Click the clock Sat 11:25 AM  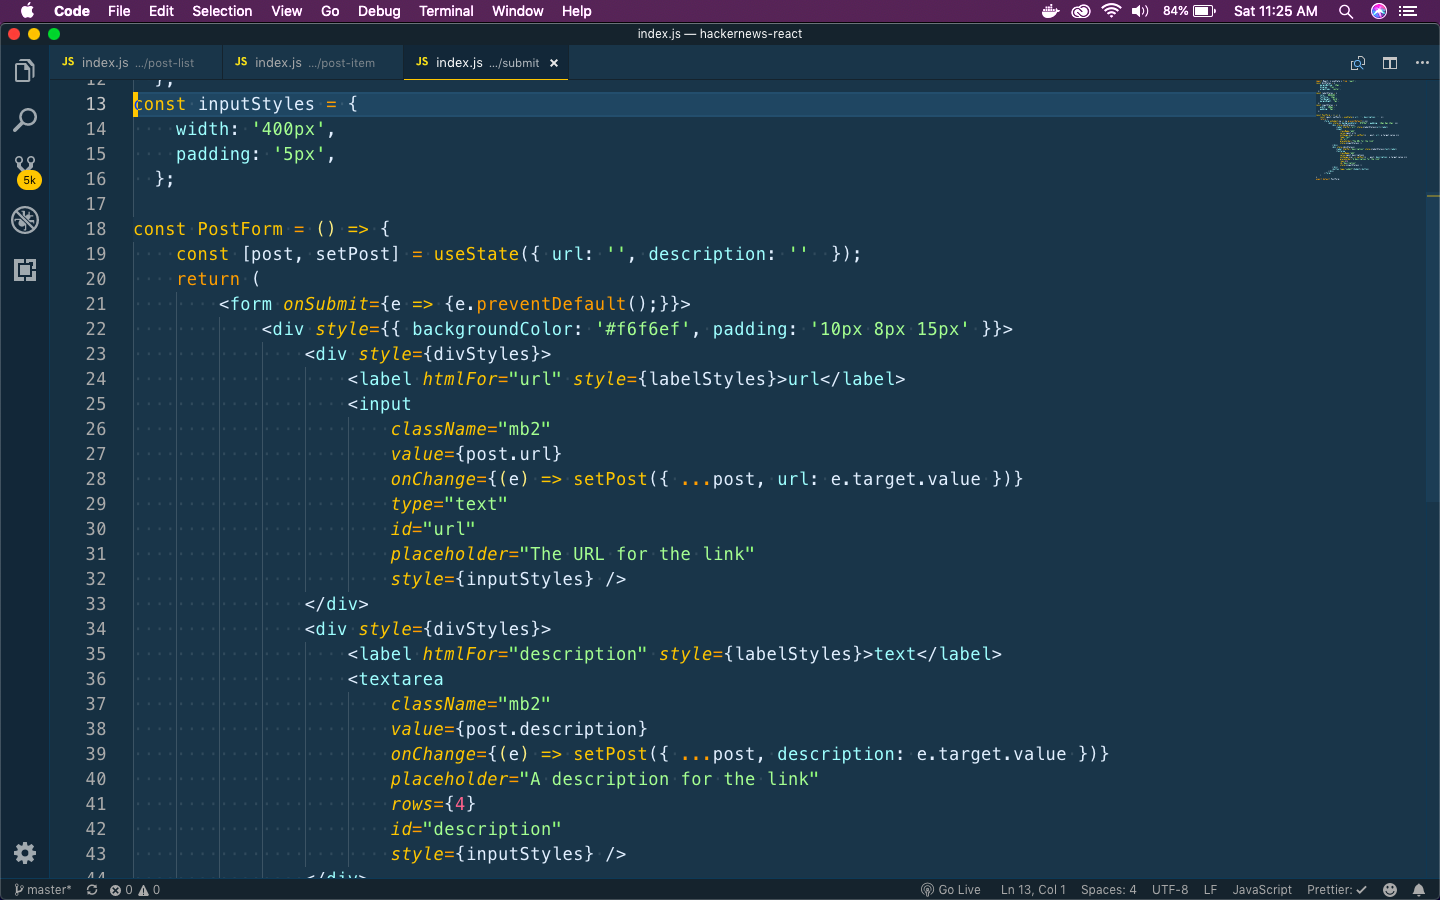point(1275,11)
